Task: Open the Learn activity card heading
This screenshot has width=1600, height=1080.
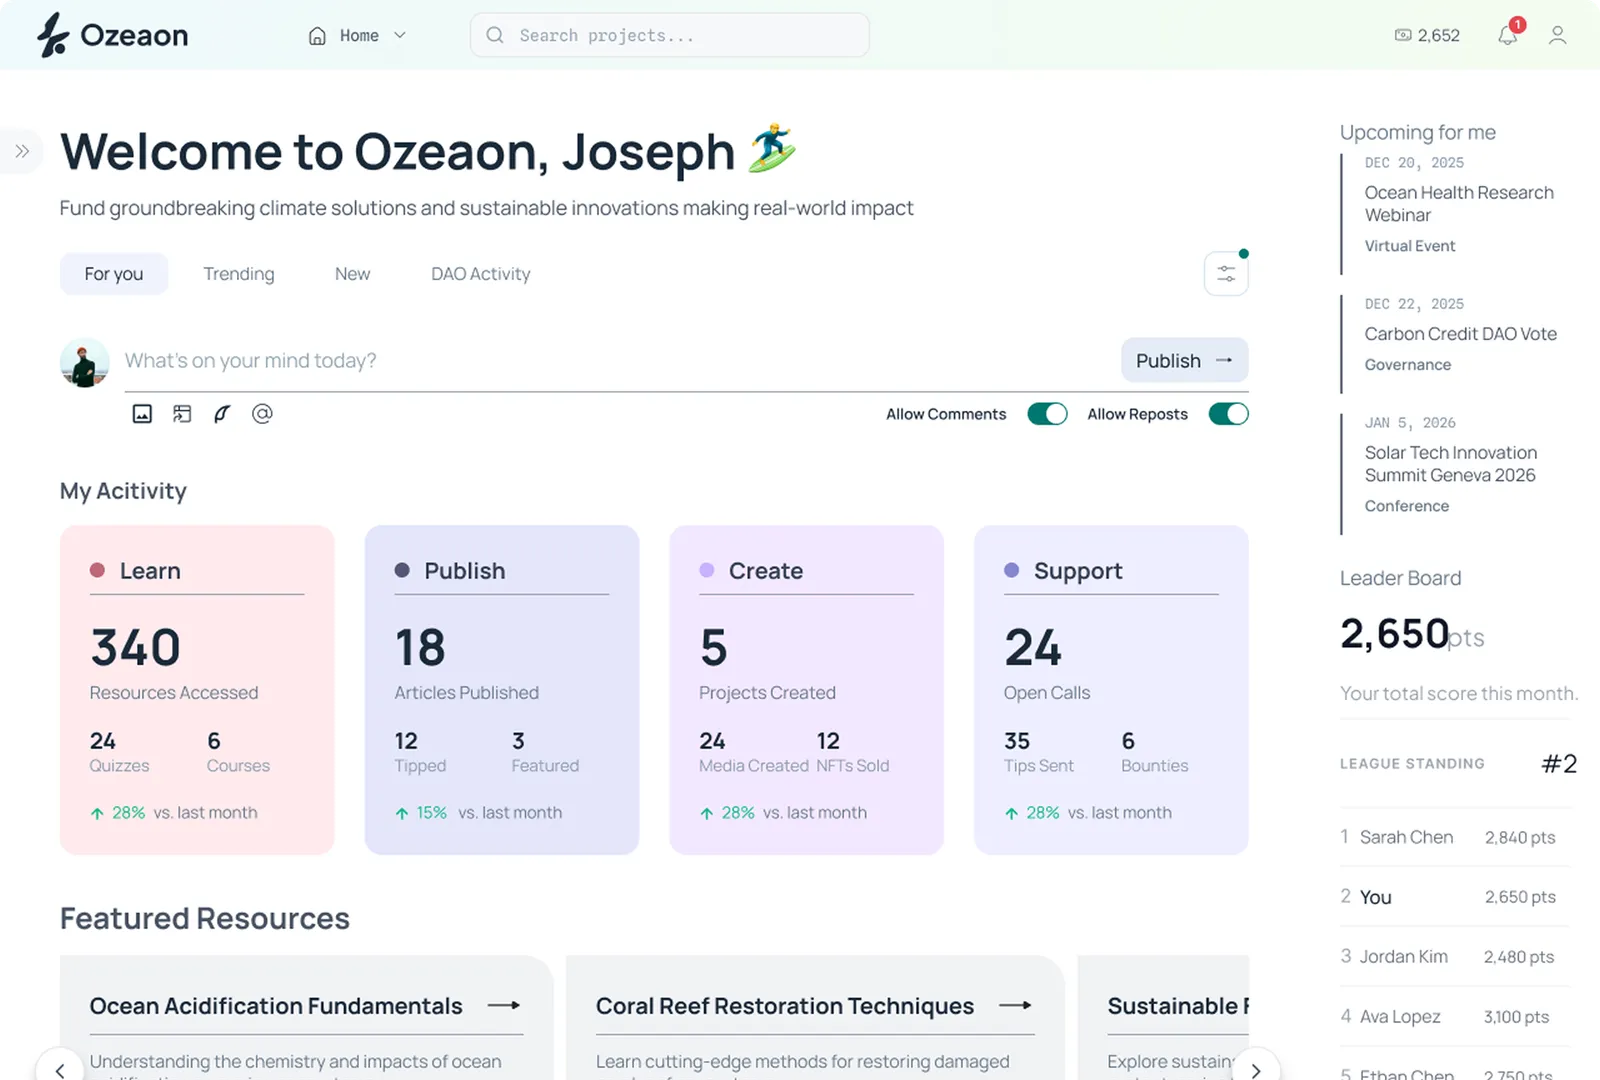Action: (150, 571)
